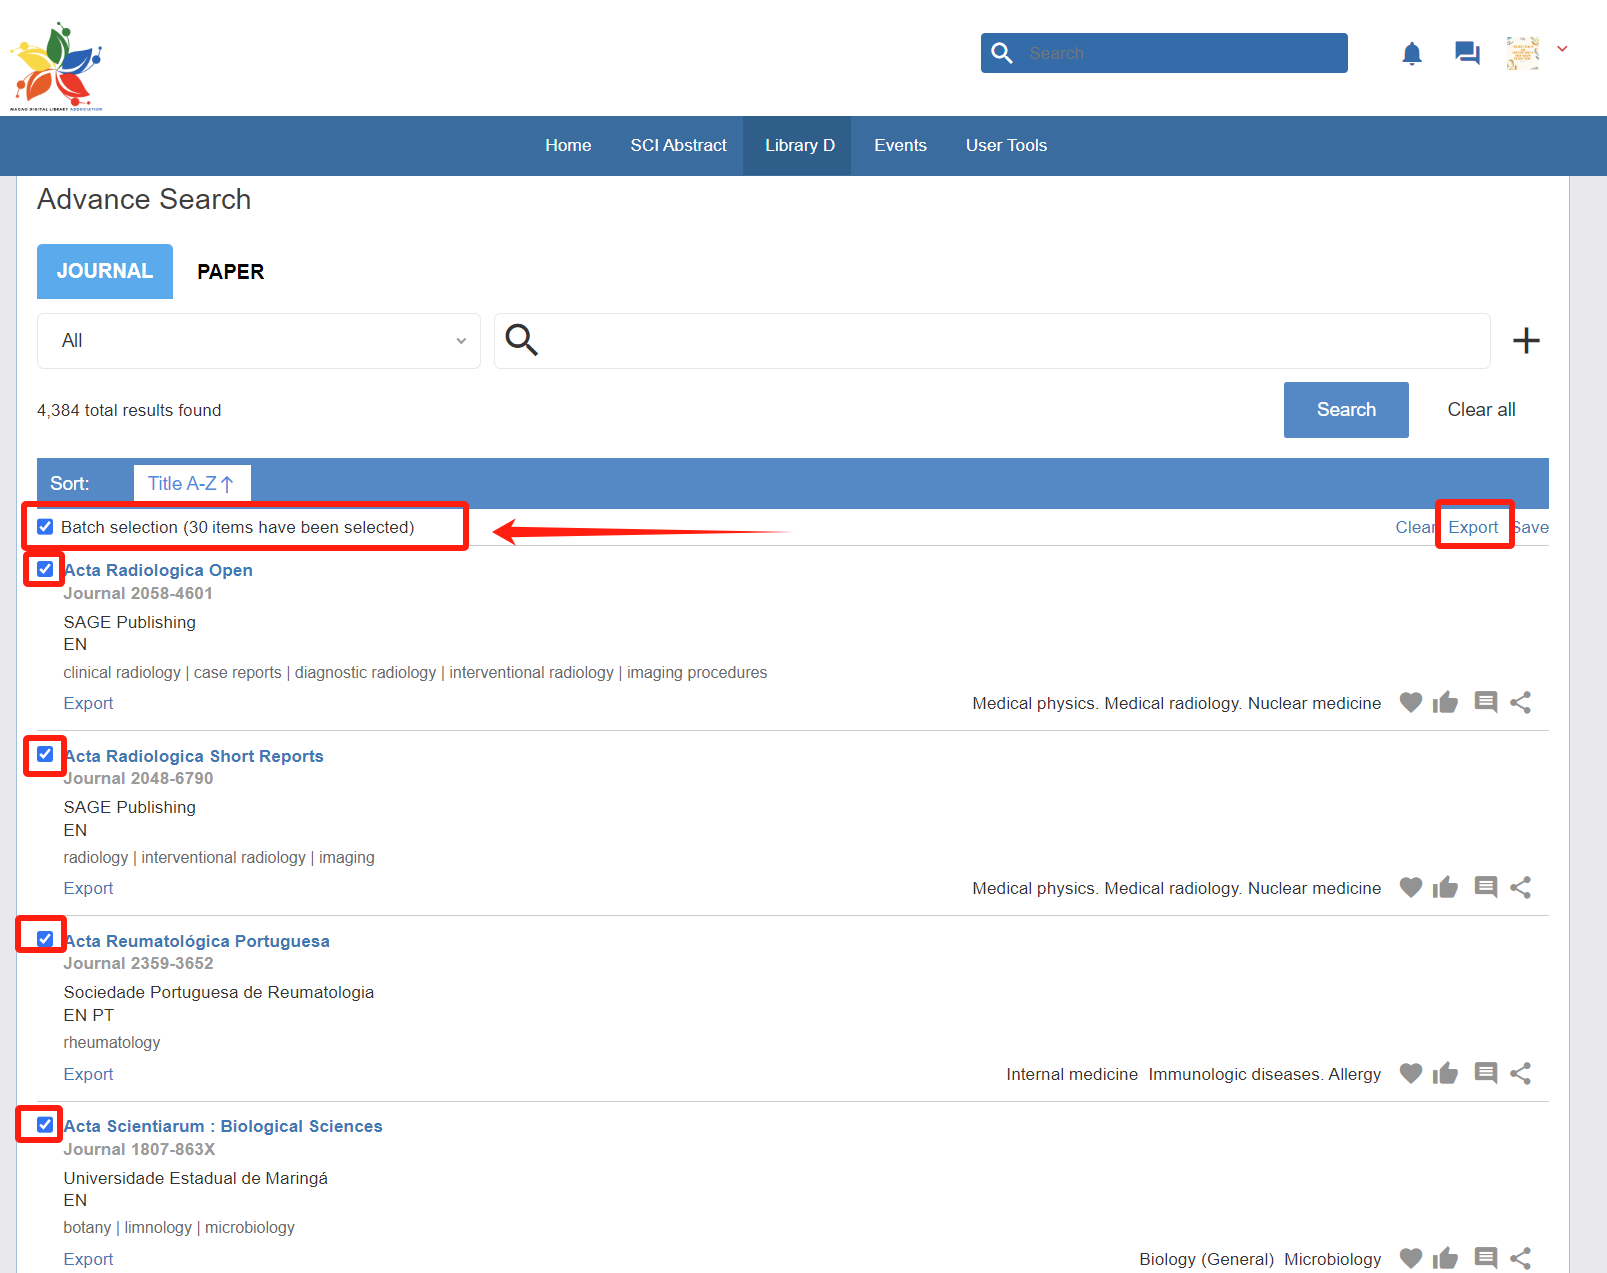The width and height of the screenshot is (1607, 1273).
Task: Open the user profile dropdown arrow
Action: (x=1562, y=49)
